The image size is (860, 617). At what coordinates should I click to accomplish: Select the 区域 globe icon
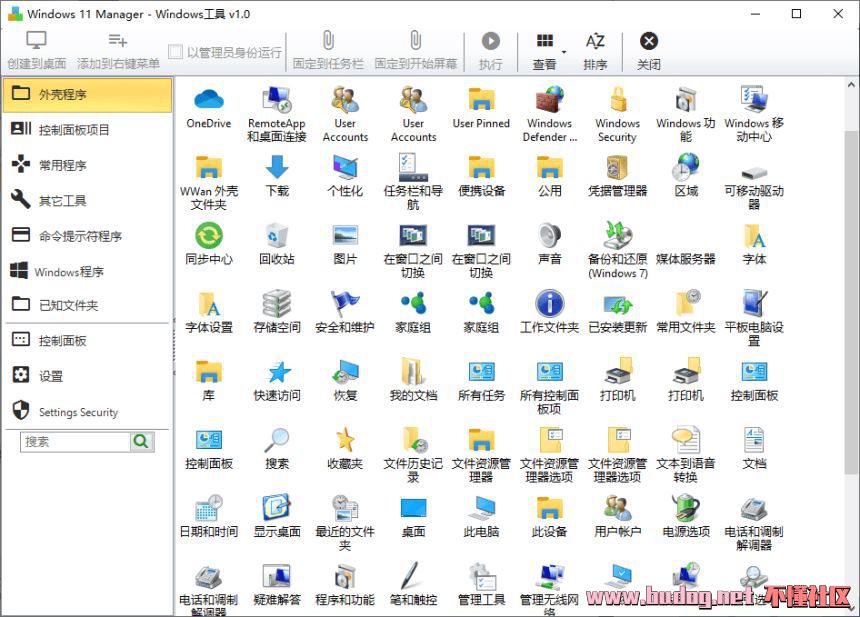click(x=686, y=167)
